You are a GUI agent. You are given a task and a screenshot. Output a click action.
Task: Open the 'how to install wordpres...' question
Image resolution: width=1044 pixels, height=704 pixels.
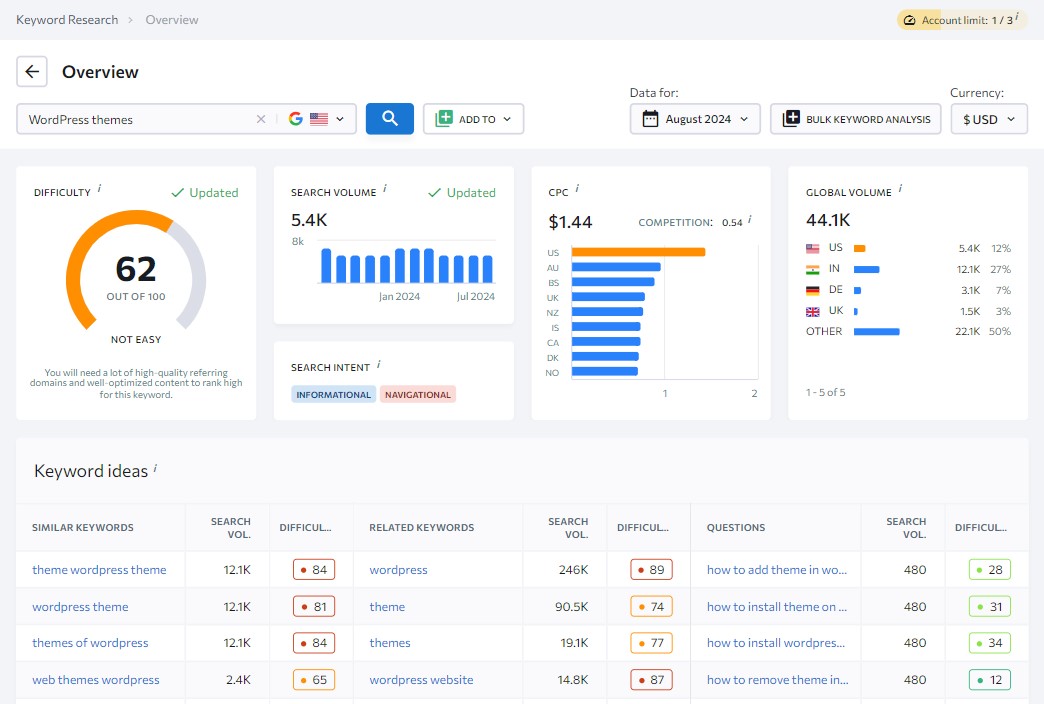[x=776, y=643]
